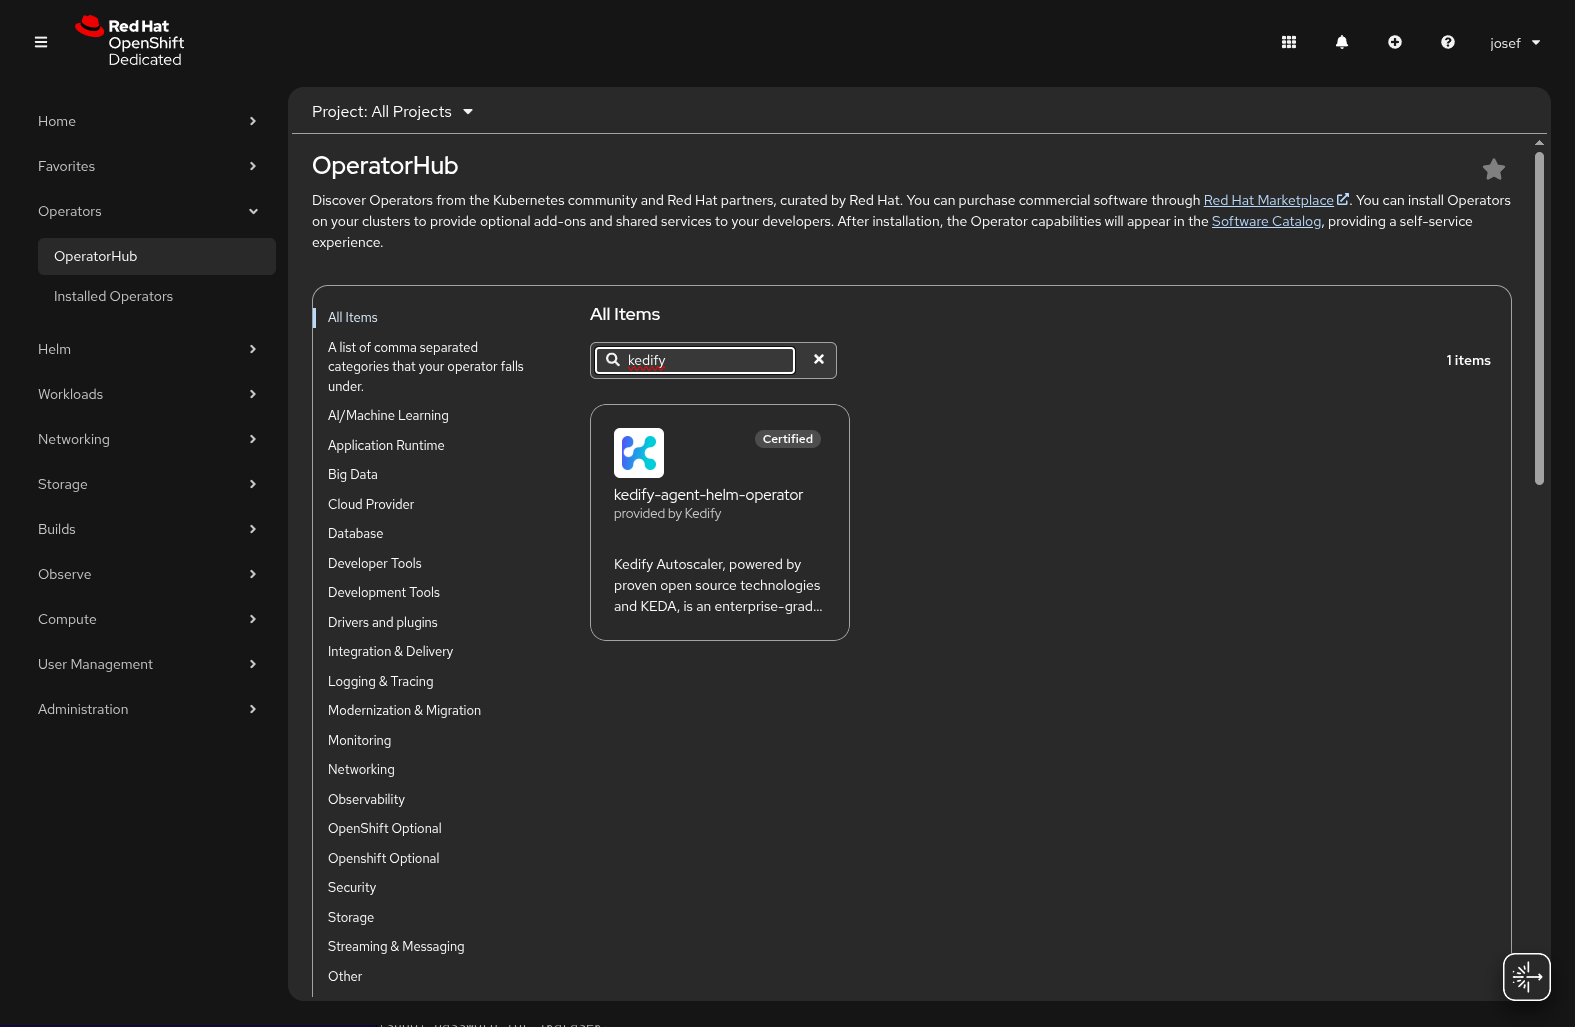Collapse the Operators navigation section
This screenshot has width=1575, height=1027.
point(147,211)
